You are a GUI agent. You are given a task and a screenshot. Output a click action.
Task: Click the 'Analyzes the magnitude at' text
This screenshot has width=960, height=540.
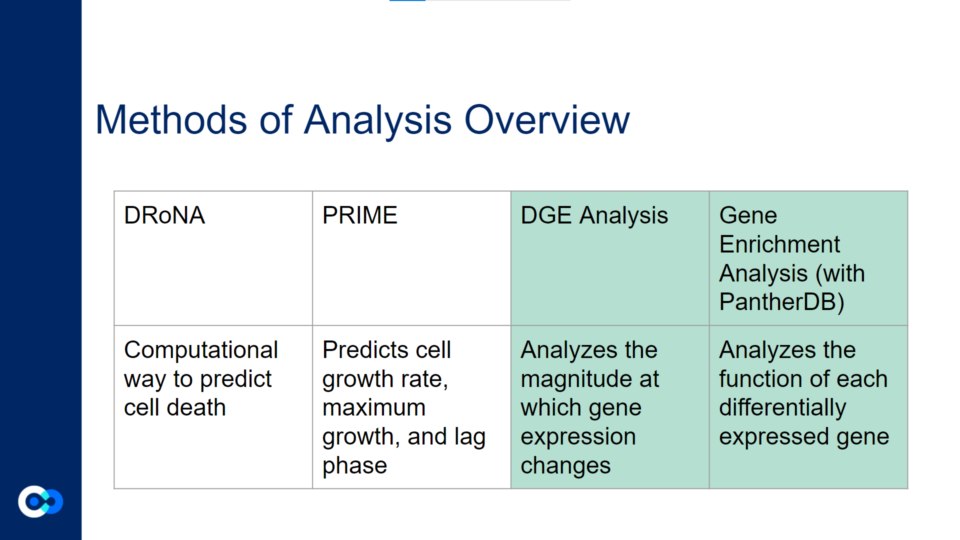(588, 365)
